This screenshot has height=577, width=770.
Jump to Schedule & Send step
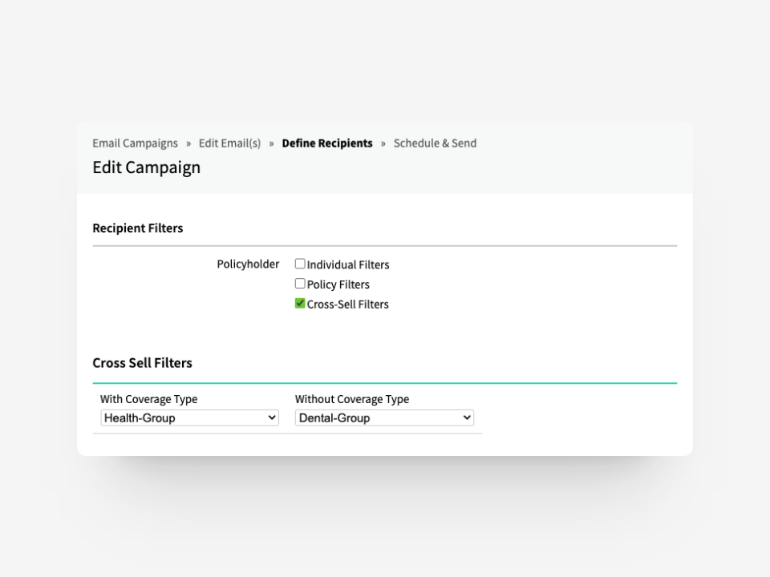pos(435,143)
